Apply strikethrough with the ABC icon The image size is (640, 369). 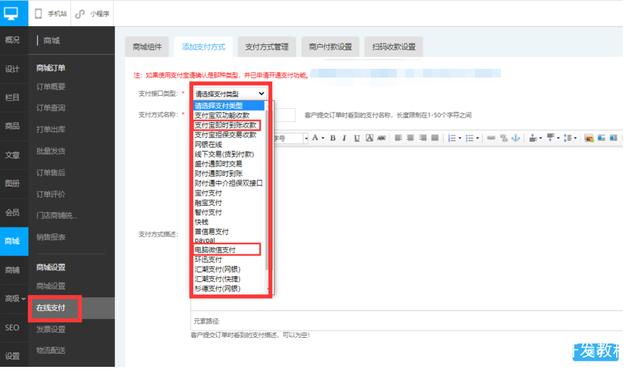381,138
